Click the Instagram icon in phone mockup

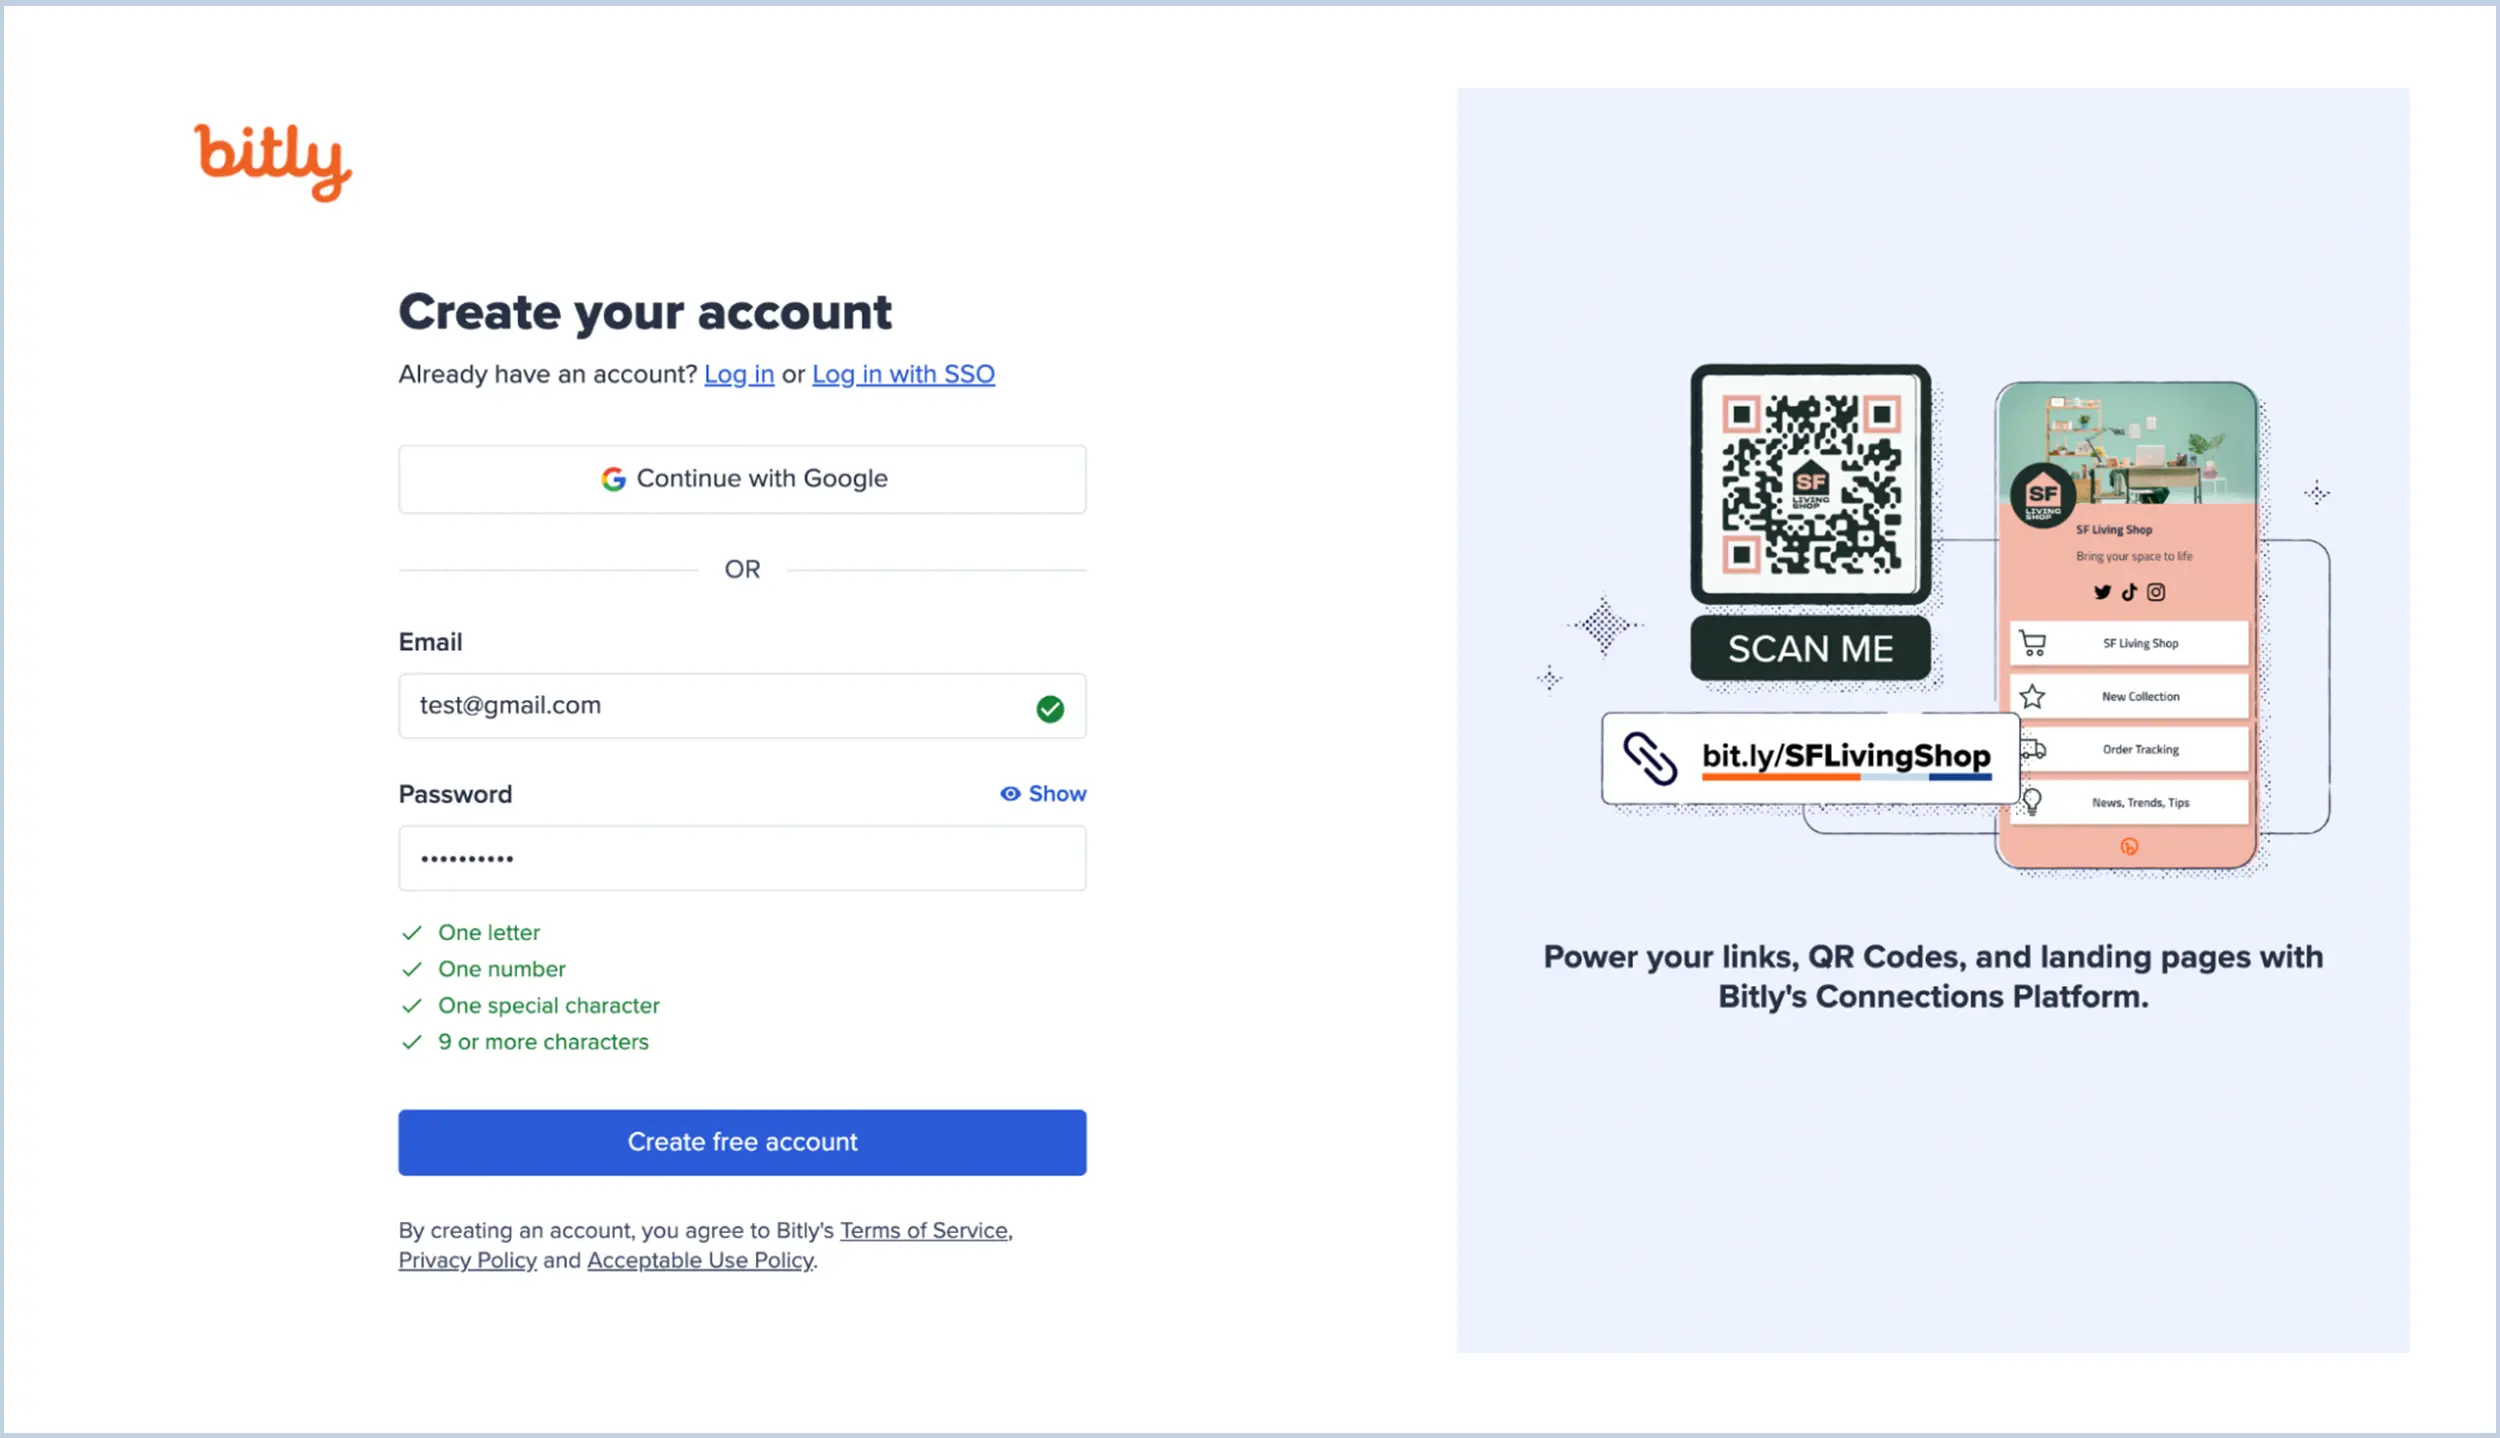(2156, 592)
